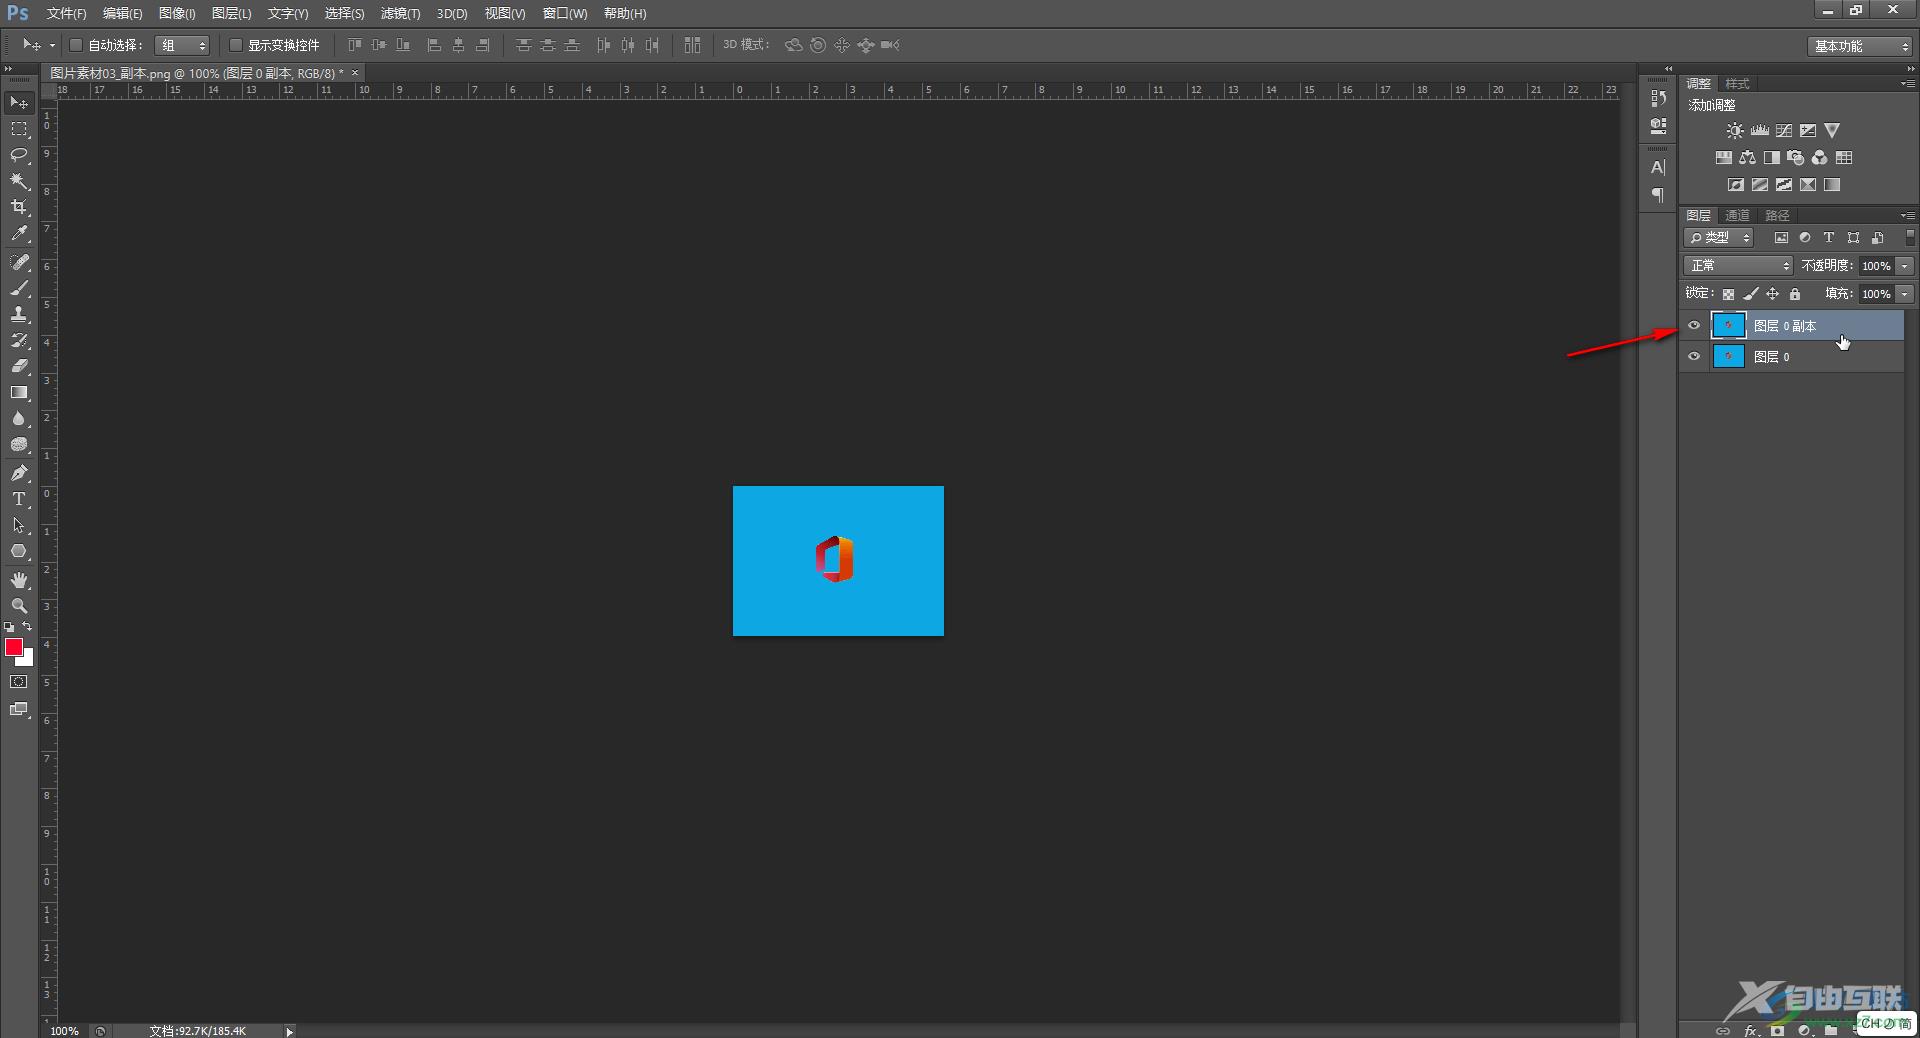This screenshot has width=1920, height=1038.
Task: Toggle the layer filter switch
Action: tap(1910, 238)
